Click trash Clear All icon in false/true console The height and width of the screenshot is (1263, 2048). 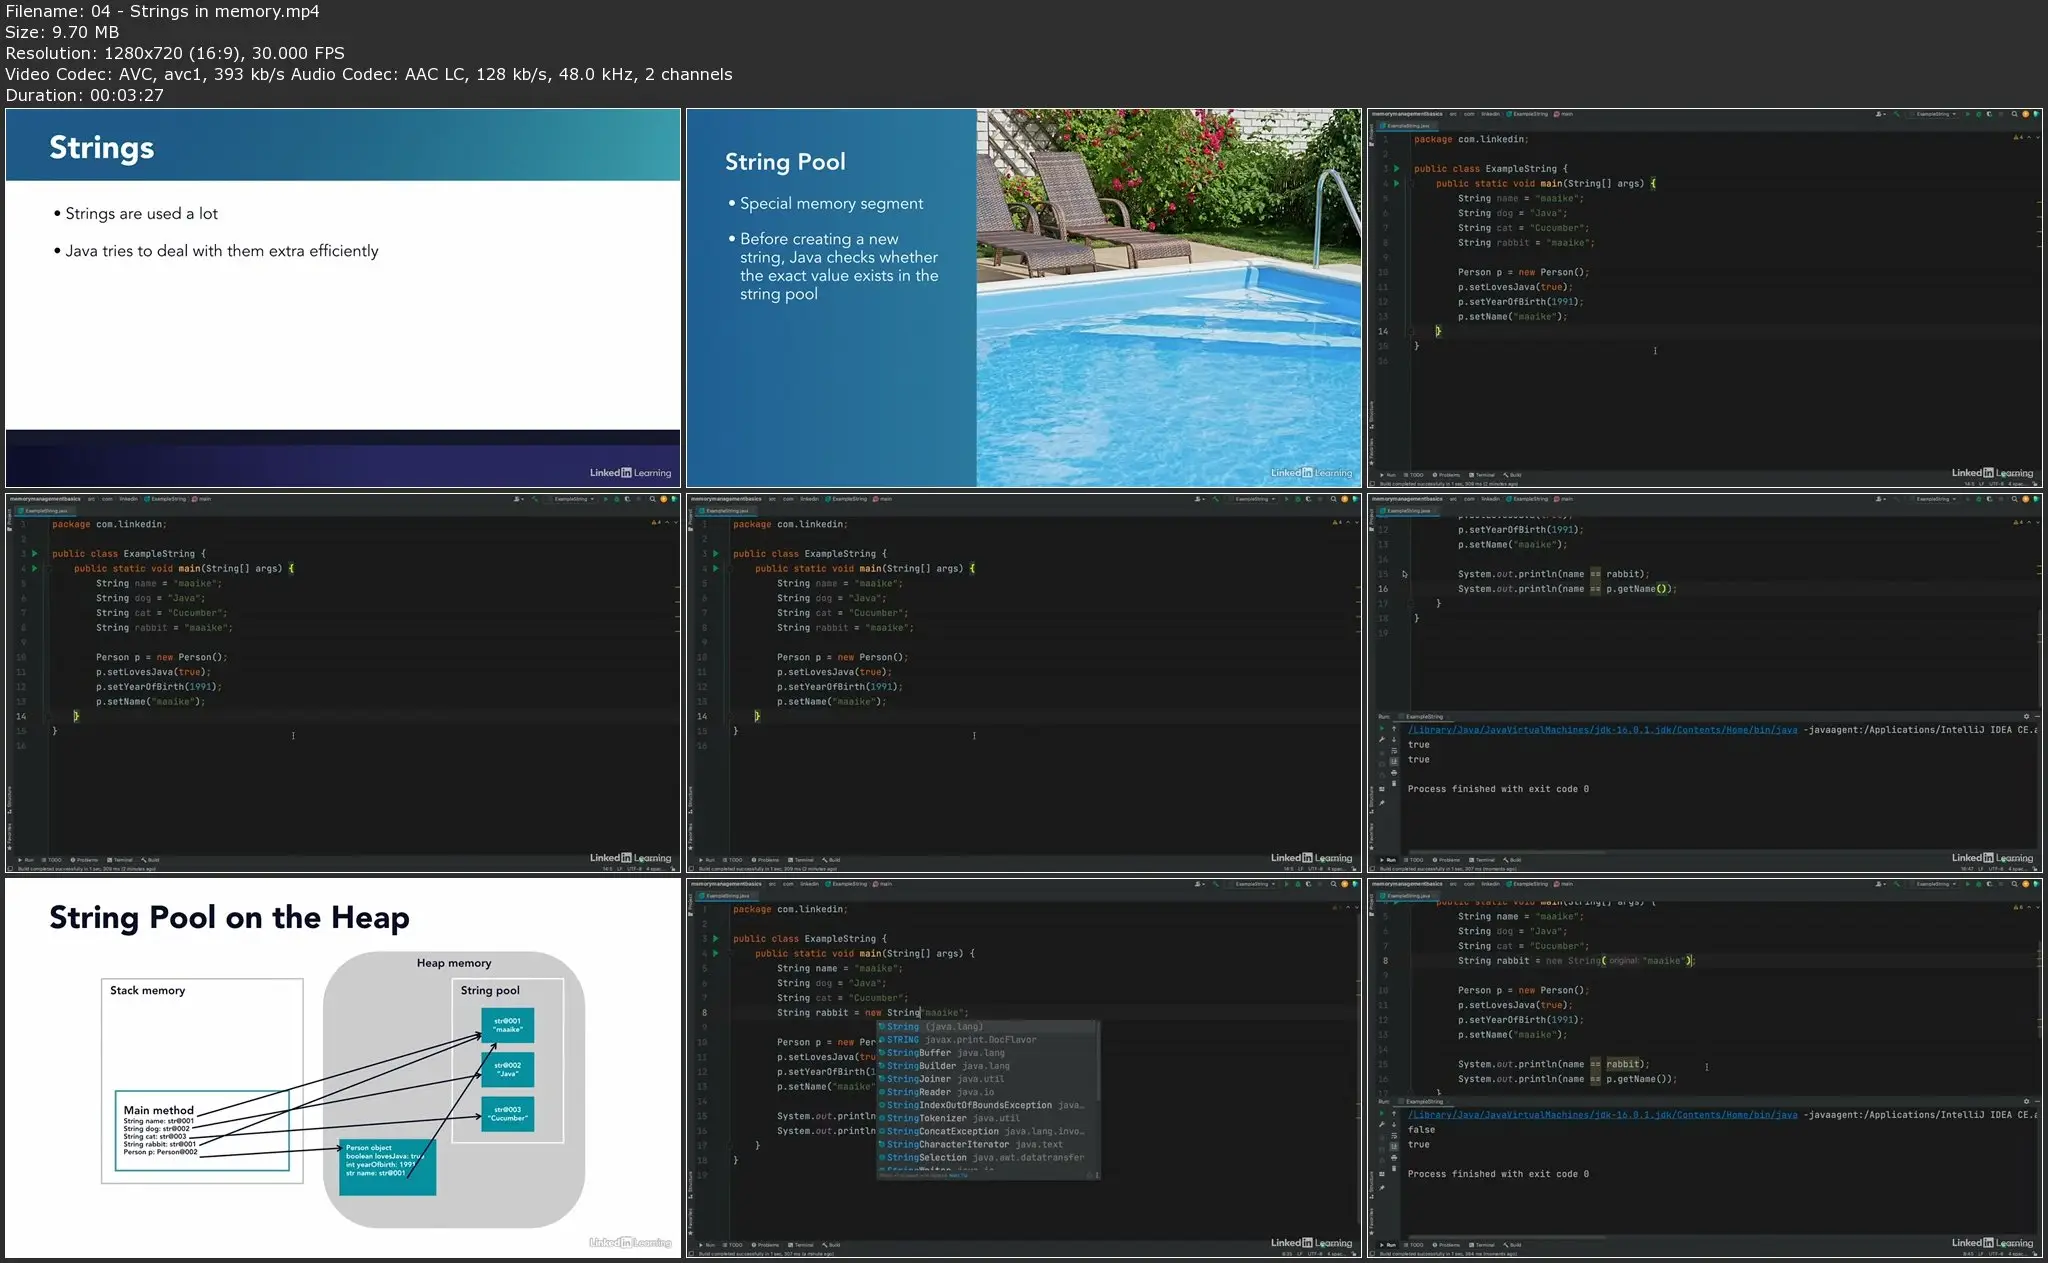click(1394, 1168)
